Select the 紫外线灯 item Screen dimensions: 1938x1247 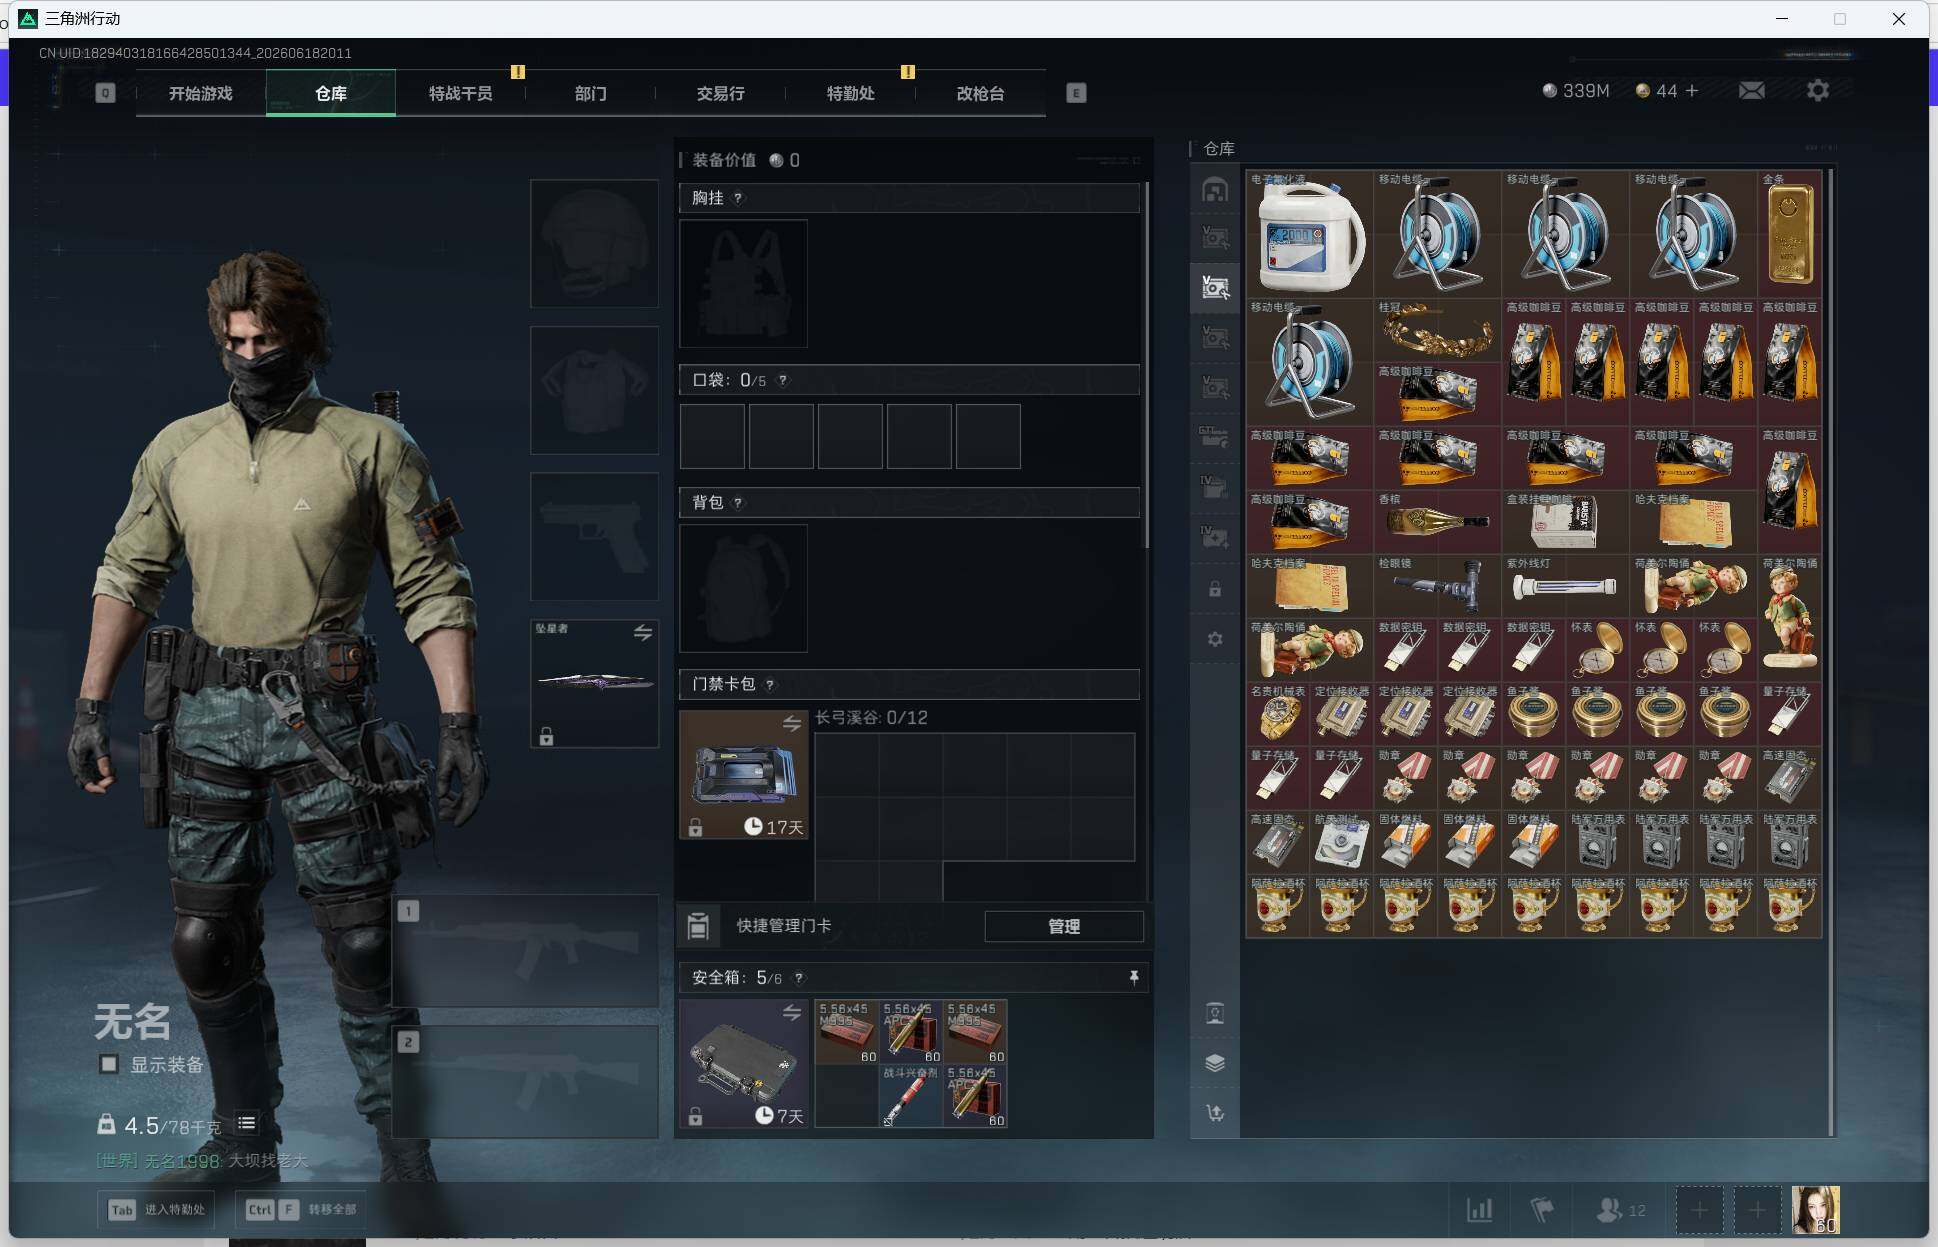click(1566, 586)
